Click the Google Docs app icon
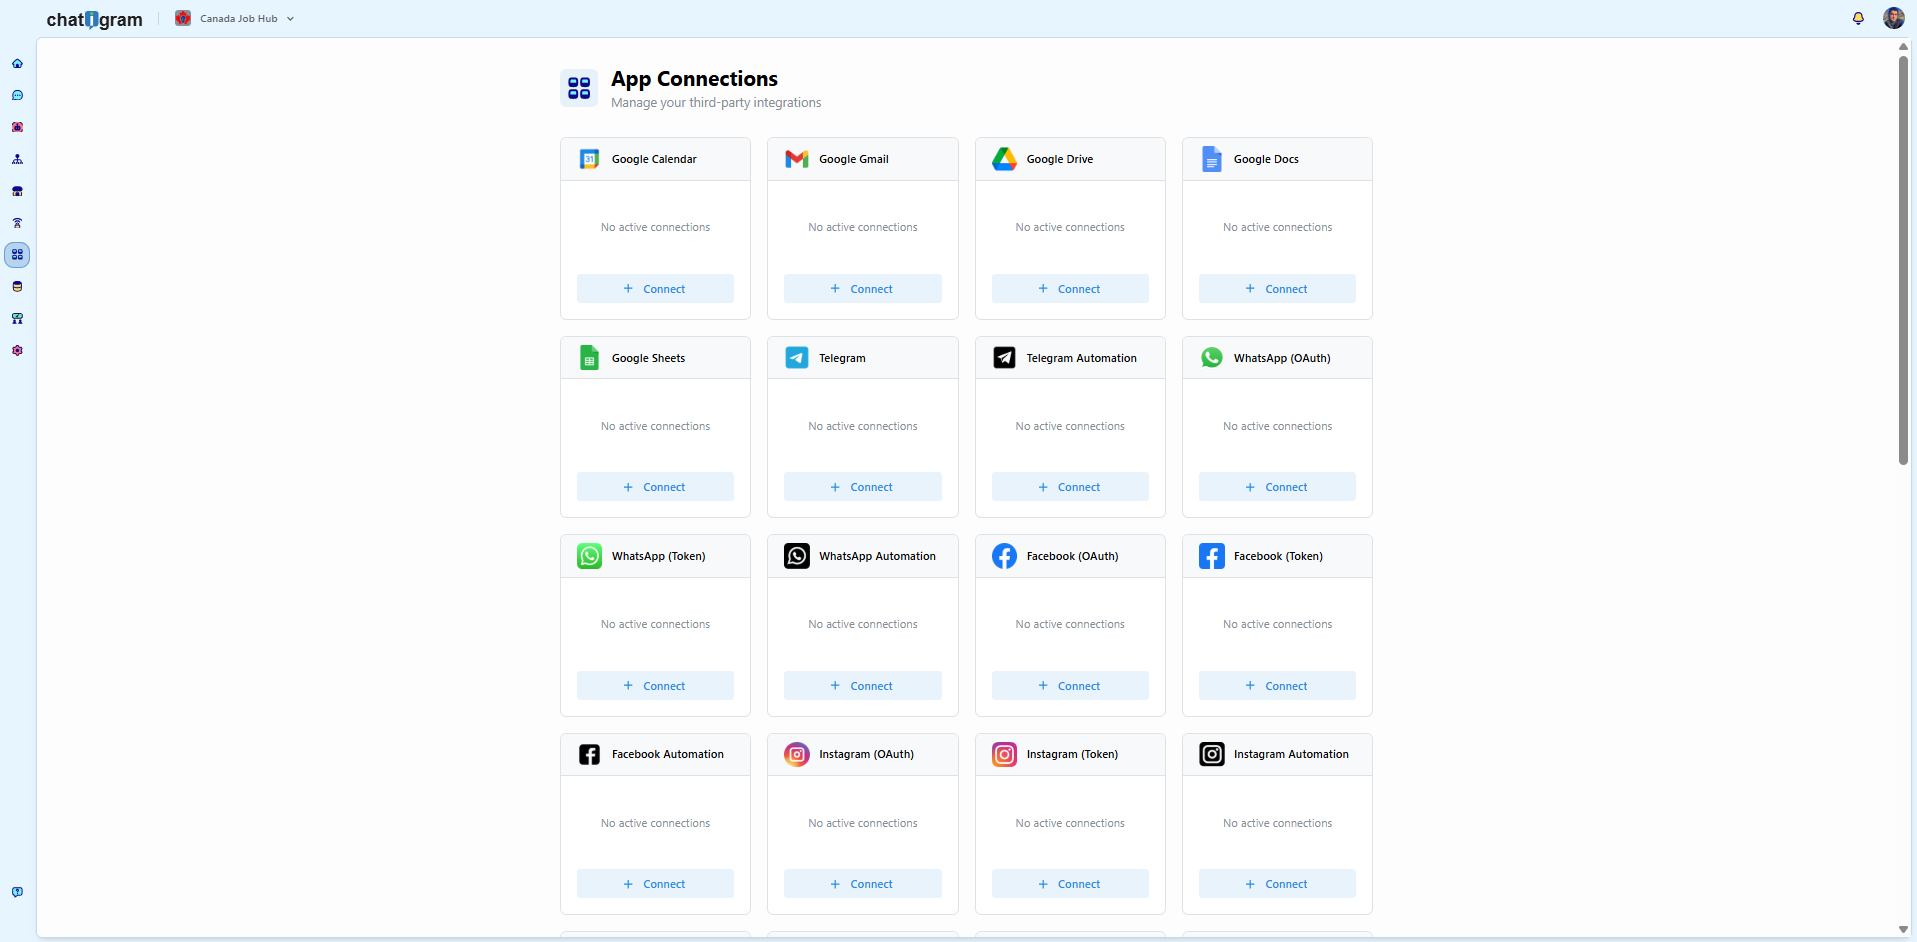This screenshot has width=1917, height=942. click(x=1212, y=159)
